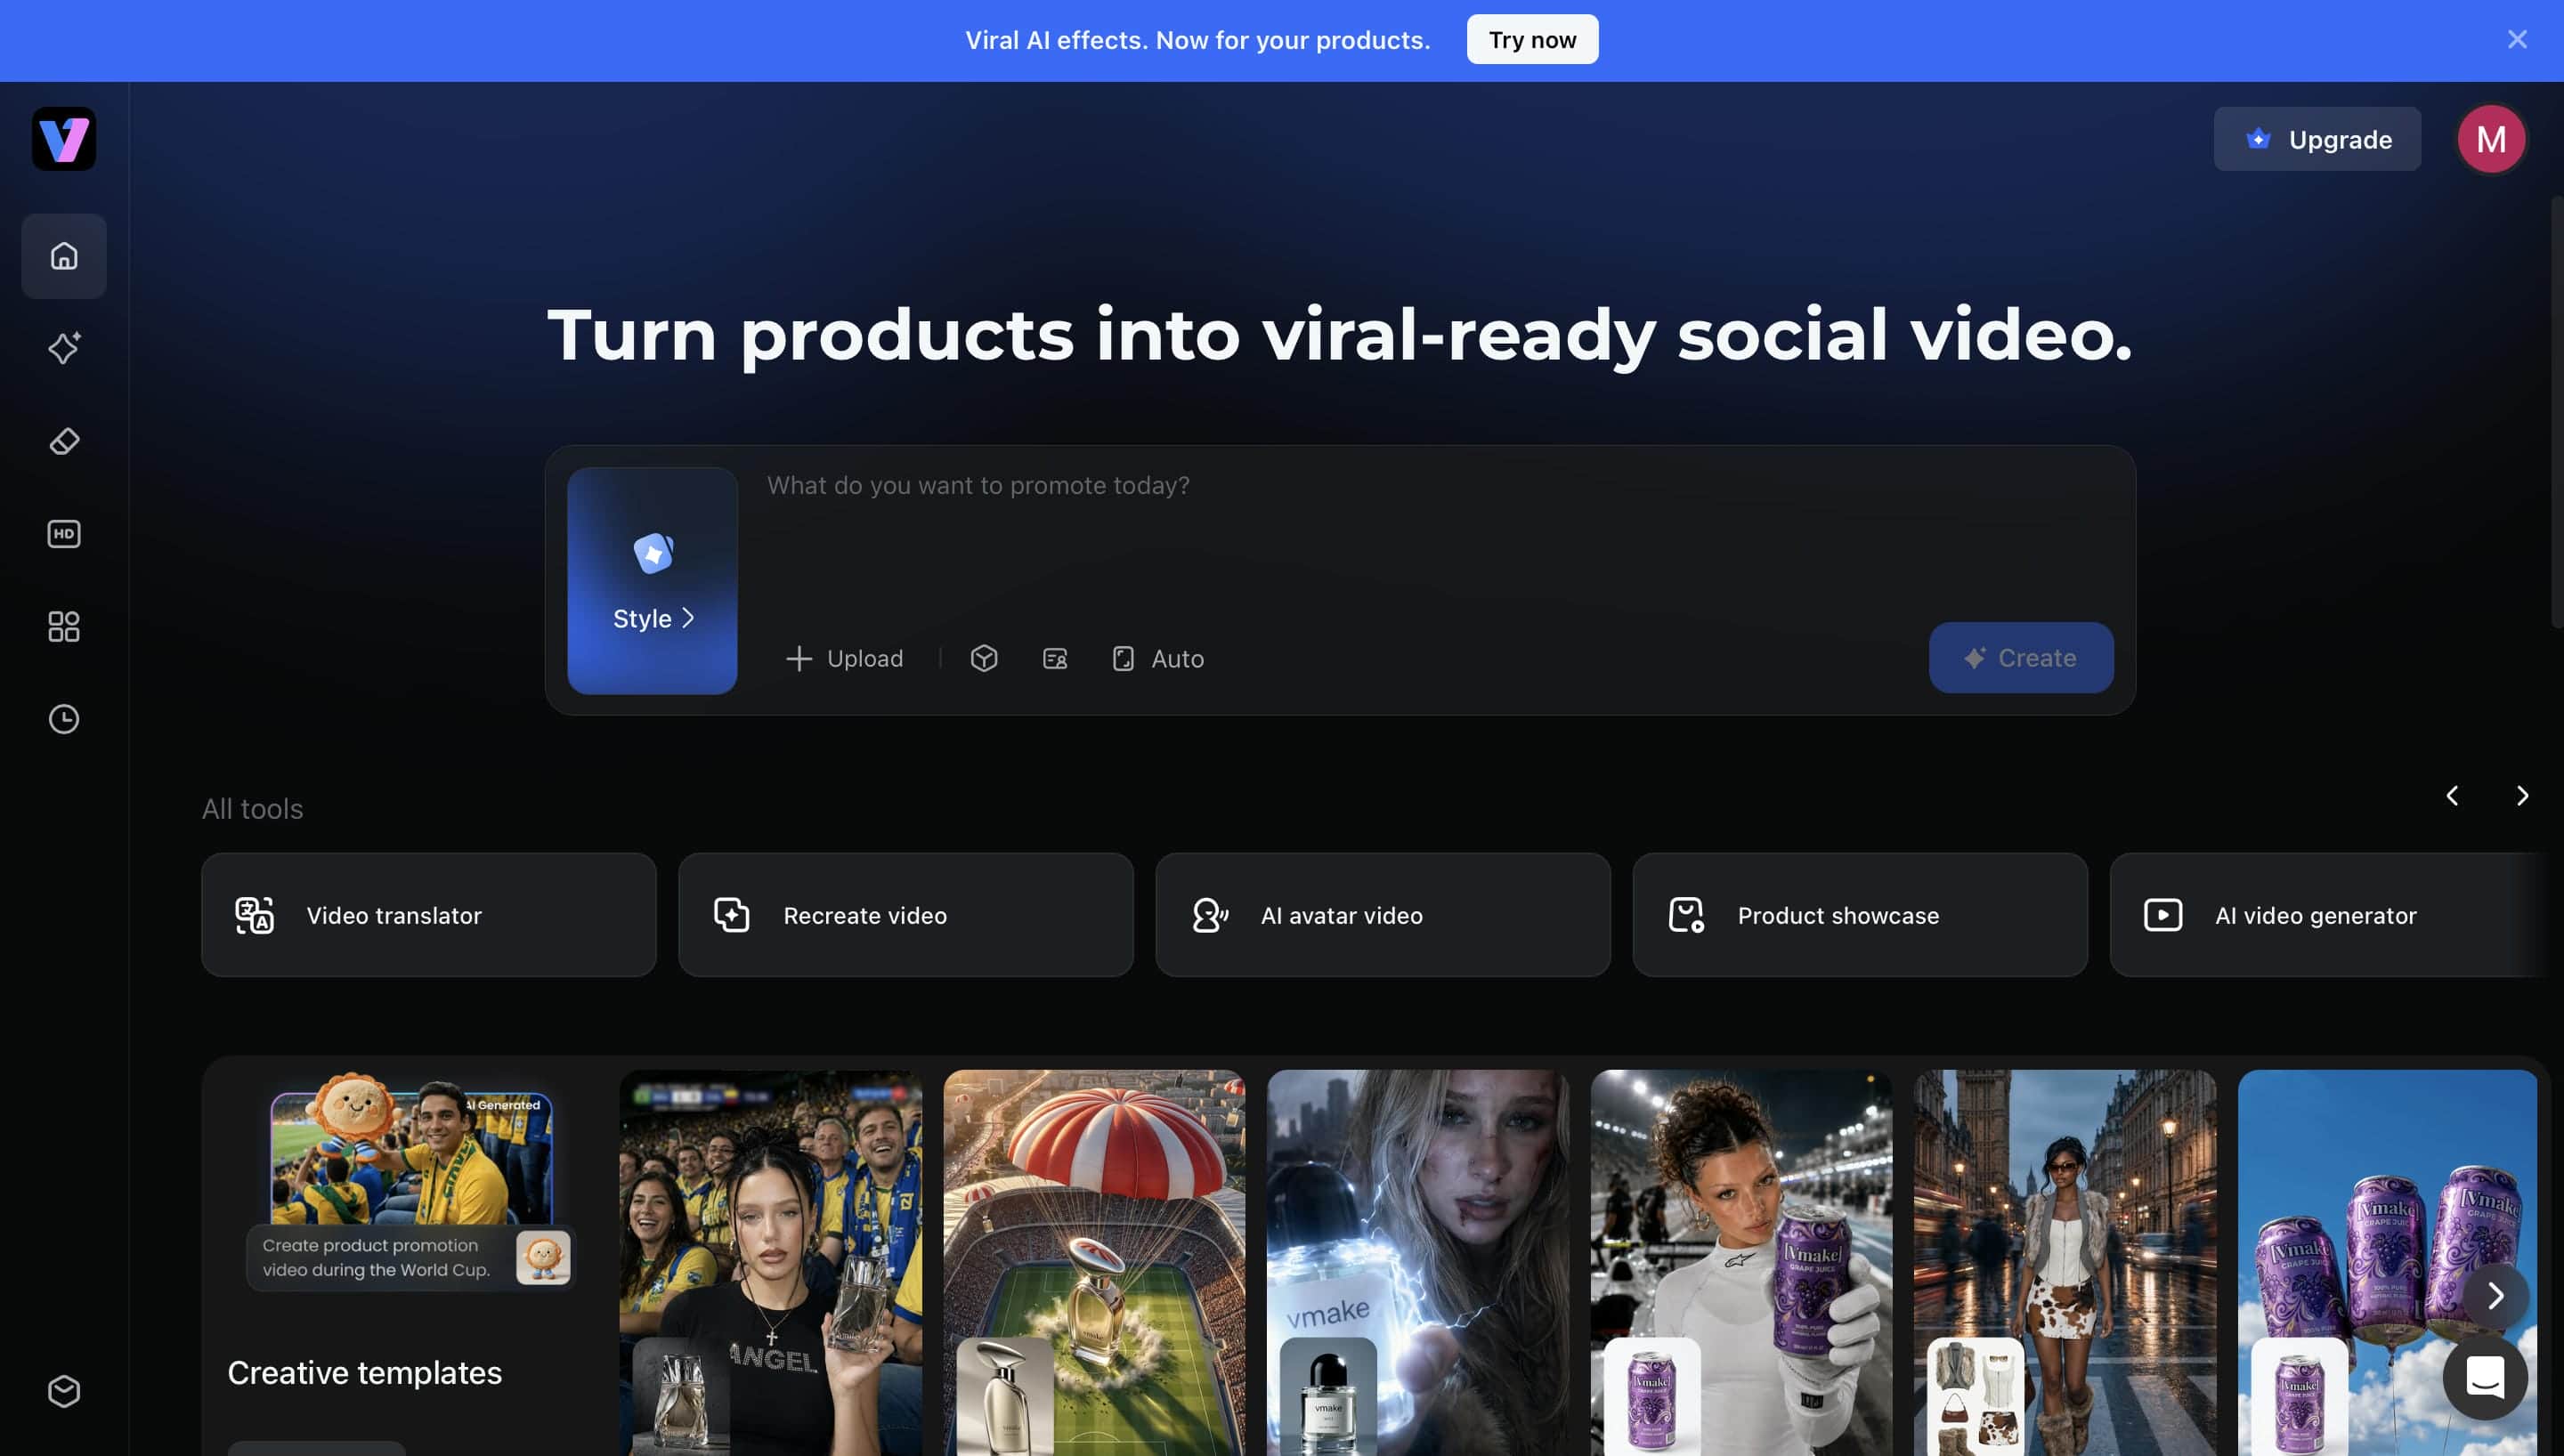The height and width of the screenshot is (1456, 2564).
Task: Open the Style picker tile
Action: point(652,581)
